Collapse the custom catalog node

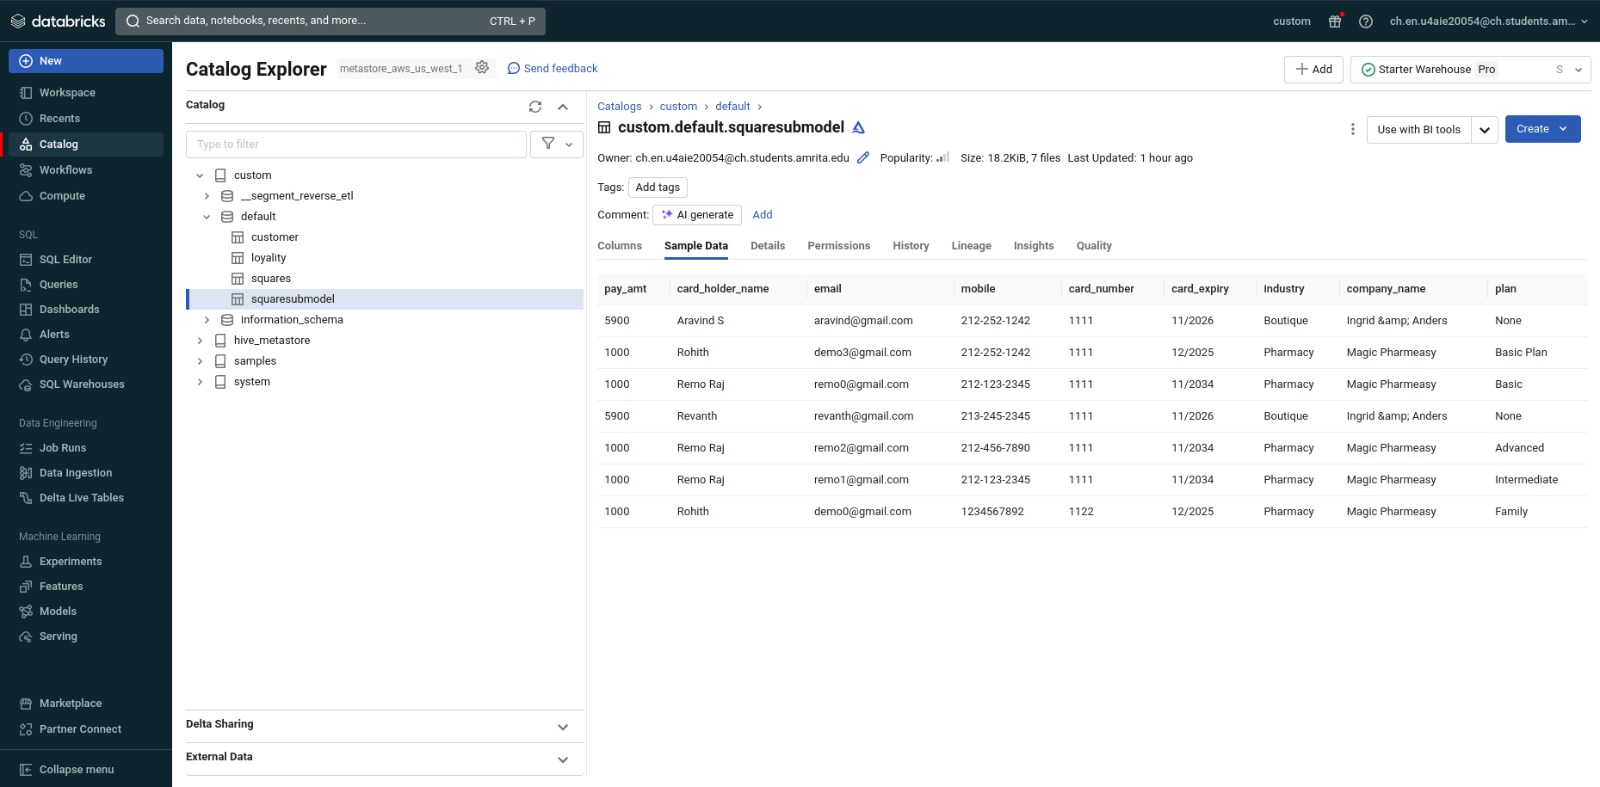[200, 175]
